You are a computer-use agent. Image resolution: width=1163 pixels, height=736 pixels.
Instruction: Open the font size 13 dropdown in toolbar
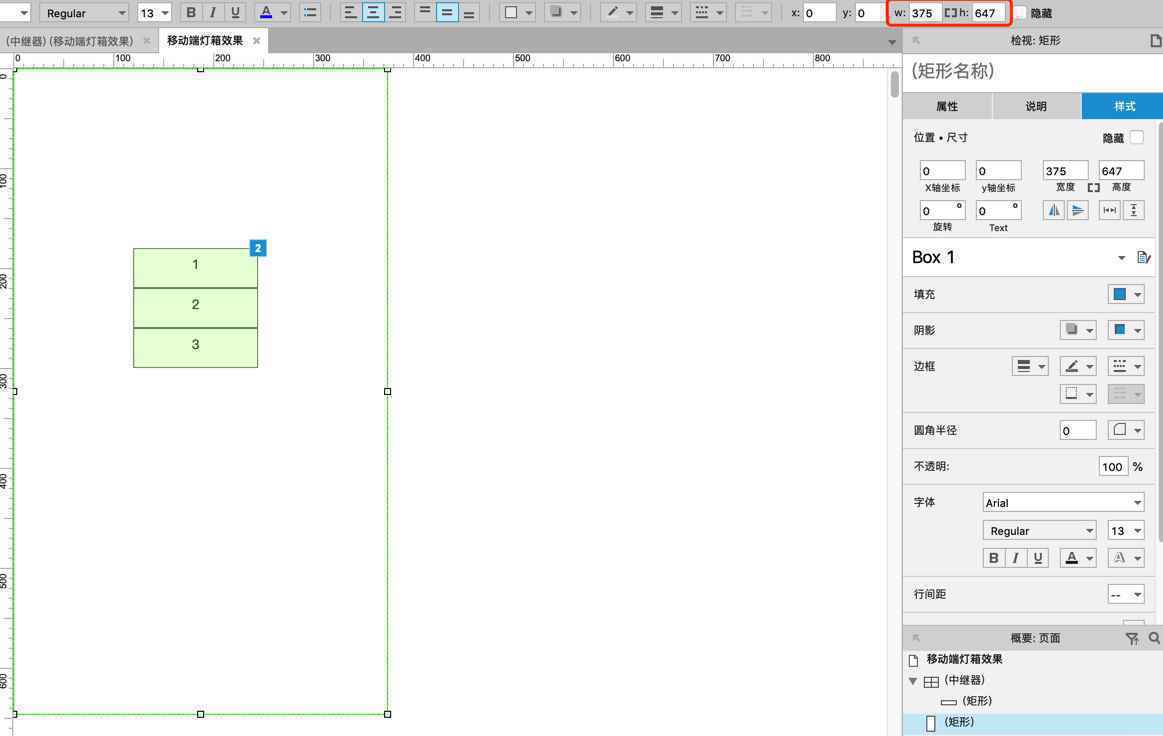[x=154, y=13]
